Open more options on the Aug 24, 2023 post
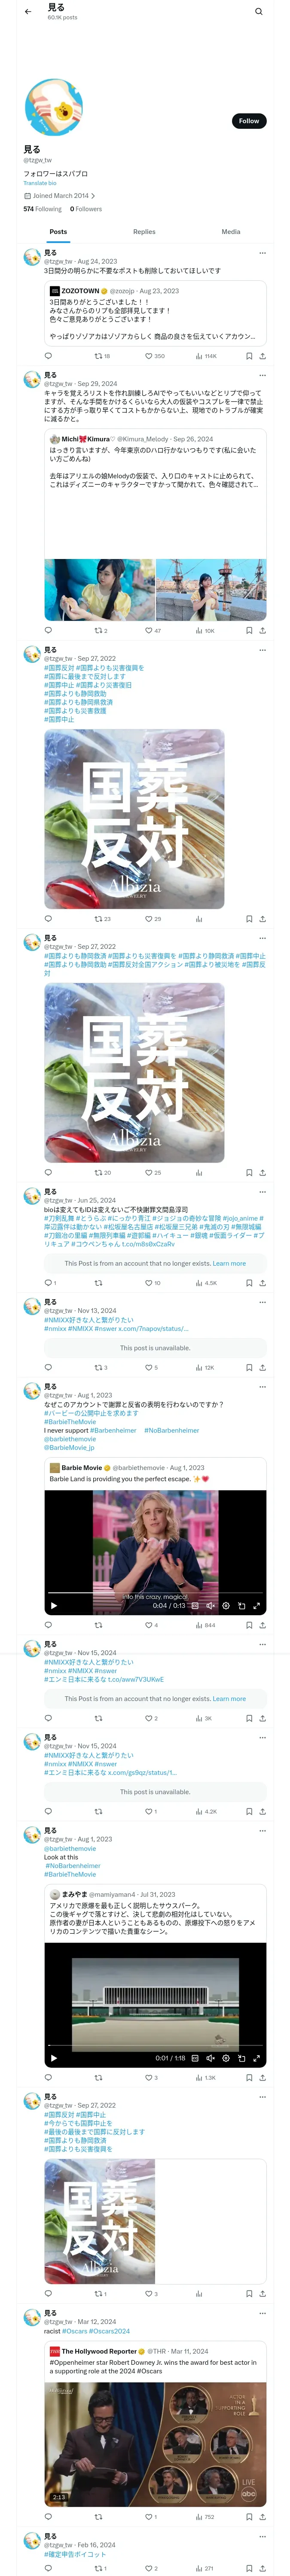 (263, 253)
